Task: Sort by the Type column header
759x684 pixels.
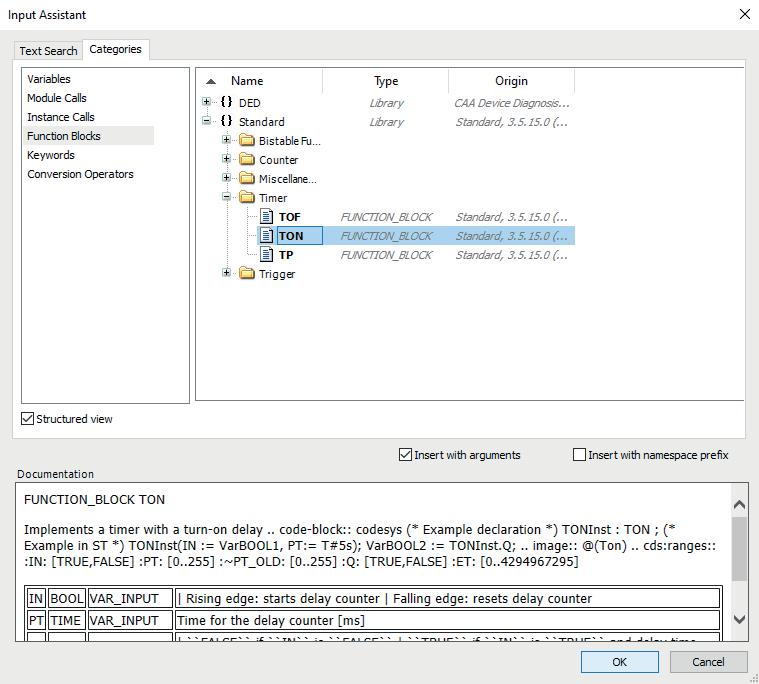Action: click(x=386, y=81)
